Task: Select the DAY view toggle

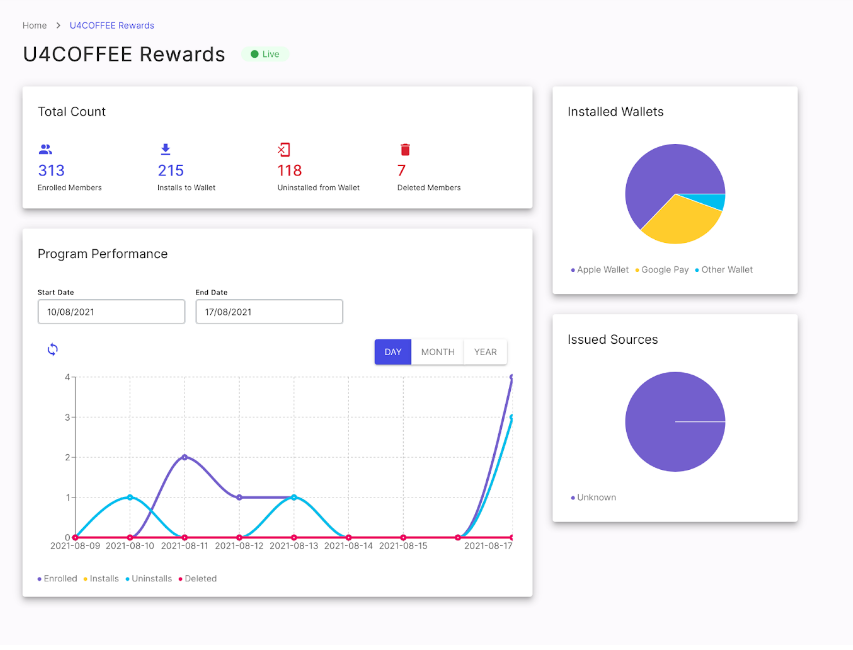Action: (x=393, y=352)
